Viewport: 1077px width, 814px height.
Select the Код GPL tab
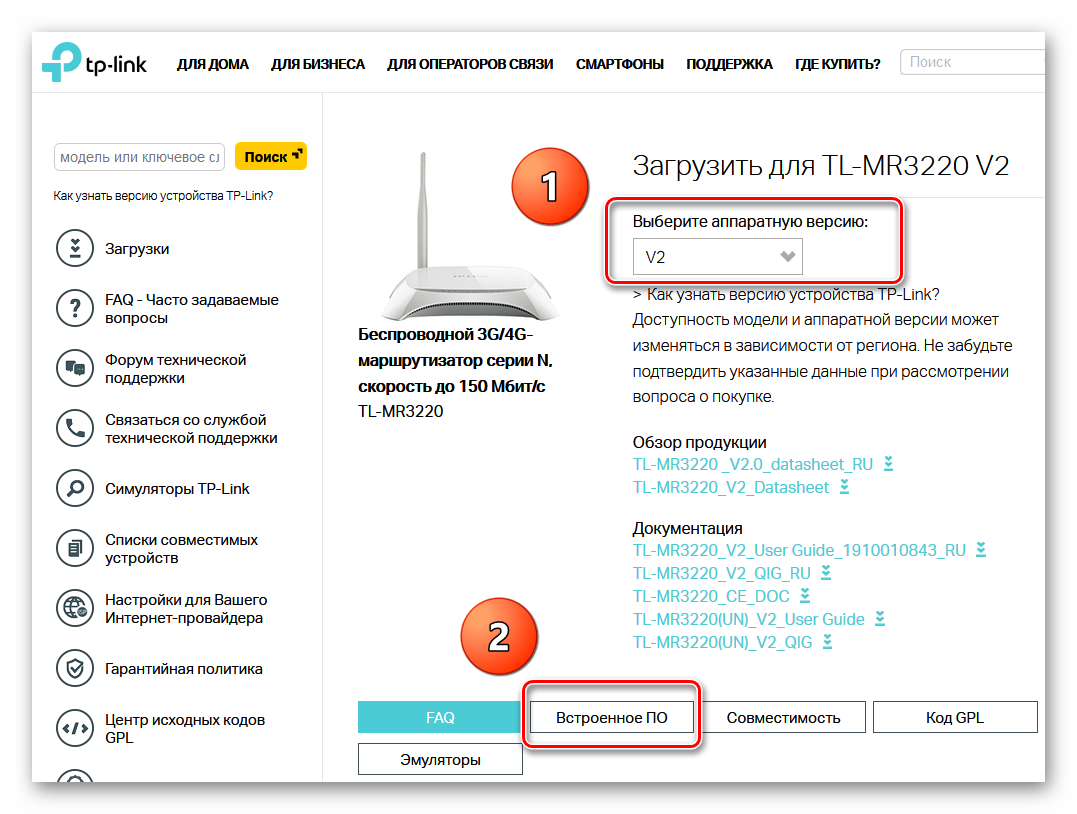point(955,717)
